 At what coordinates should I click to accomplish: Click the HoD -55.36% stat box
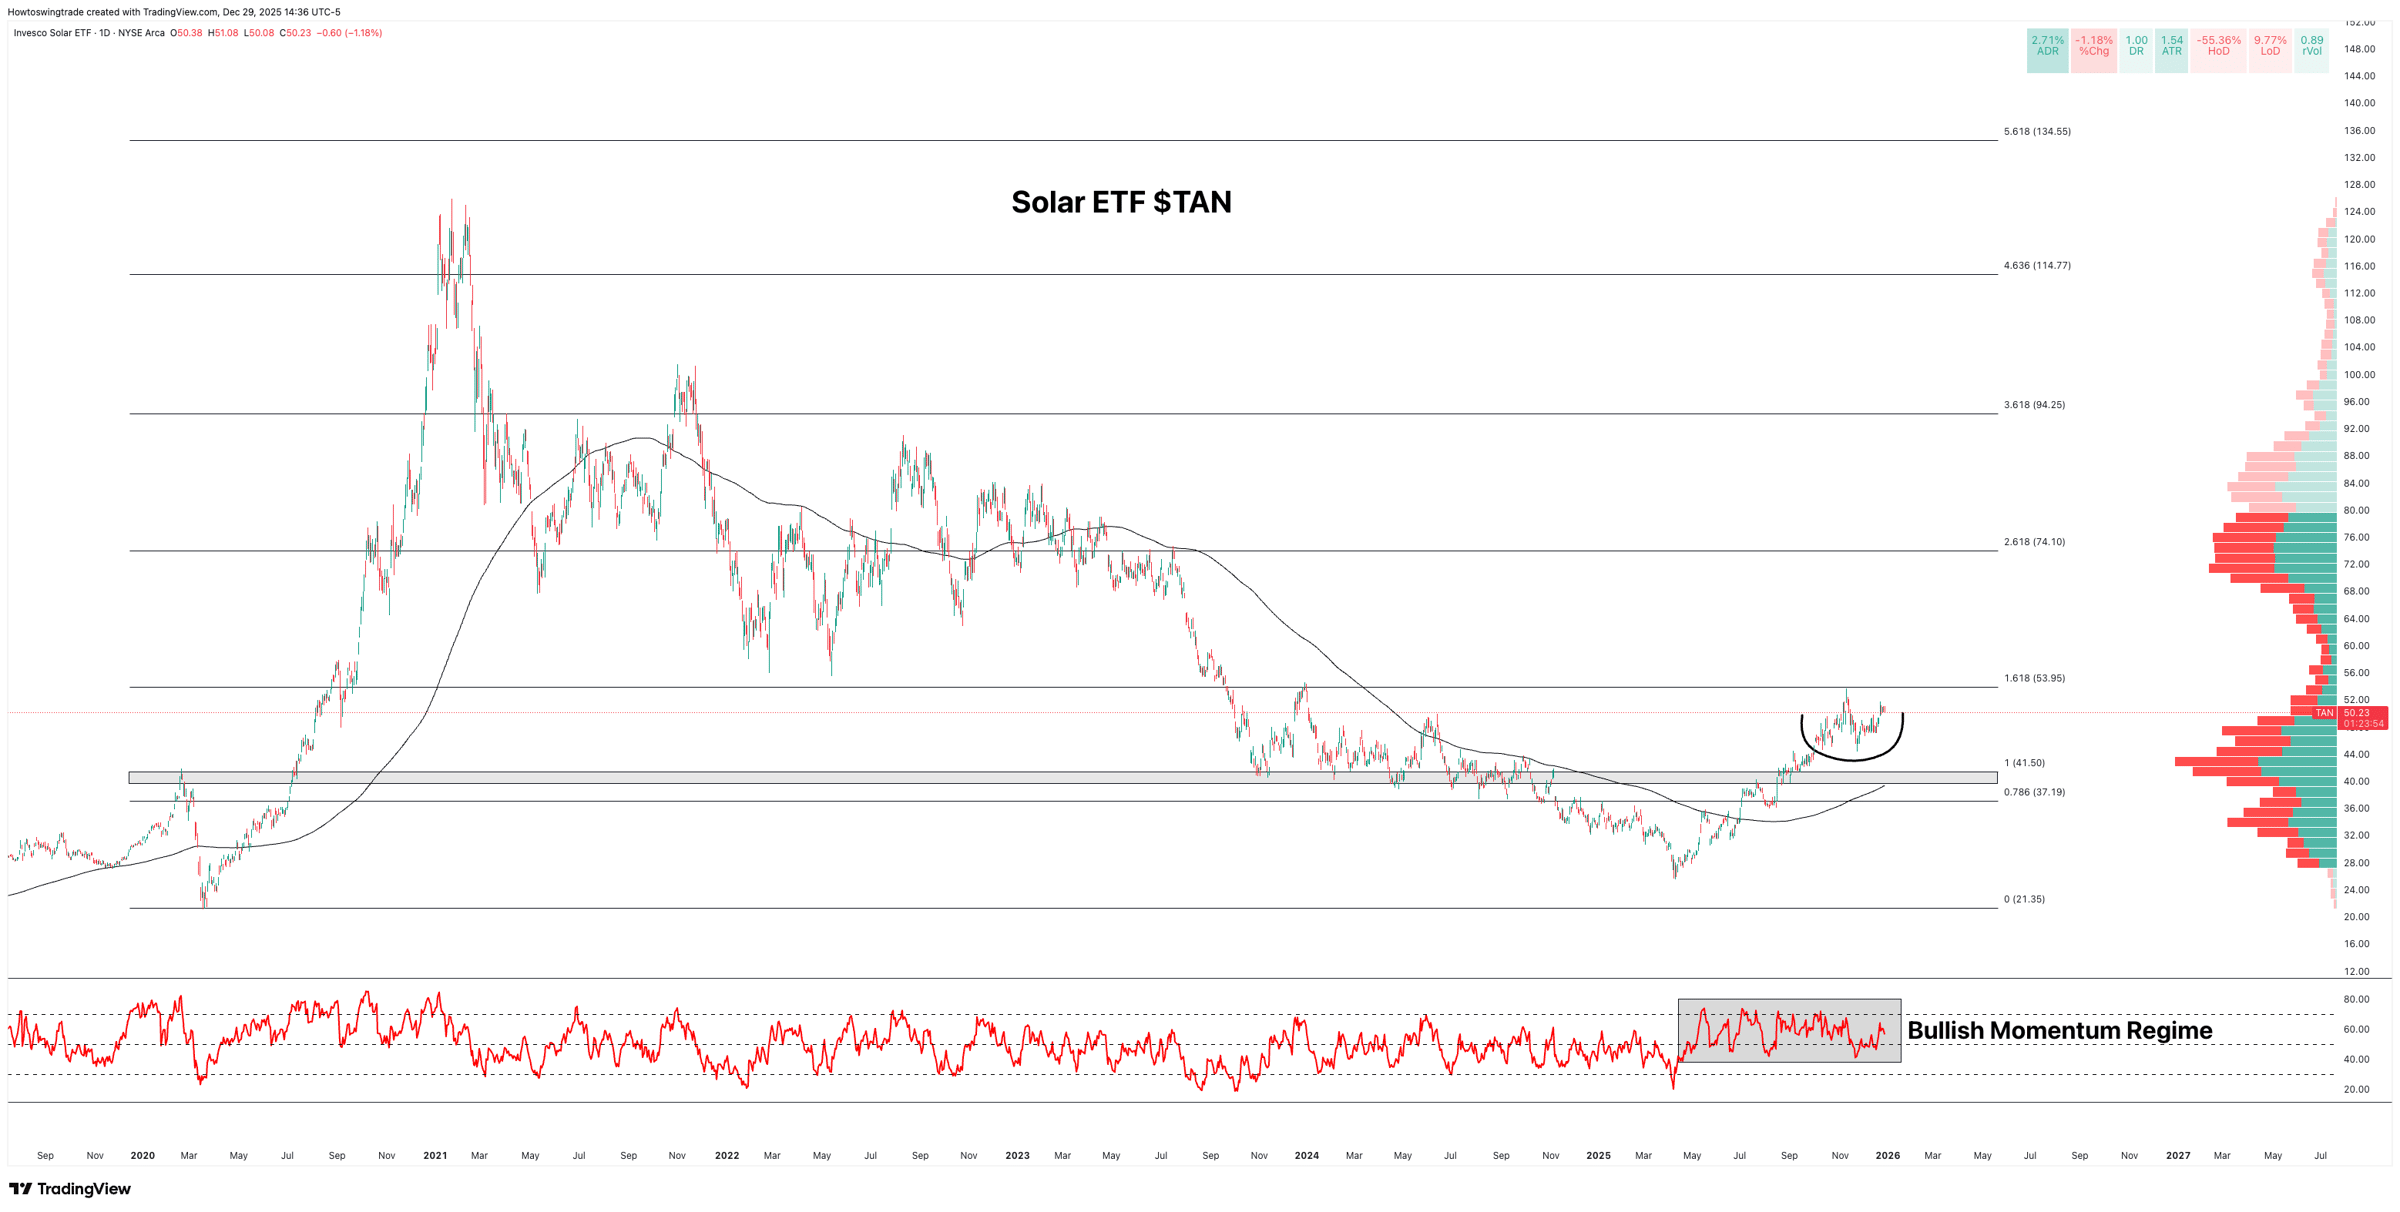tap(2218, 46)
